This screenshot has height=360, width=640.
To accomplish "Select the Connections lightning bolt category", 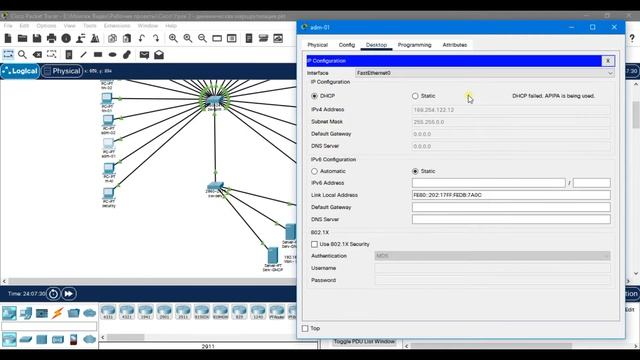I will (x=58, y=313).
